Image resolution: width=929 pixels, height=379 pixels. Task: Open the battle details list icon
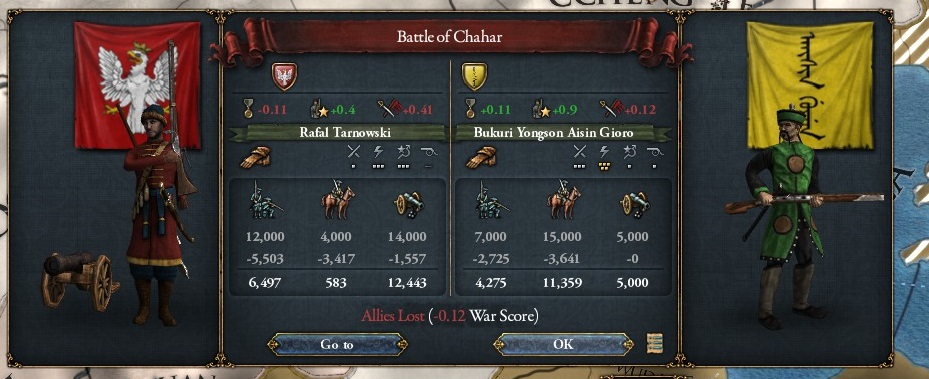655,343
